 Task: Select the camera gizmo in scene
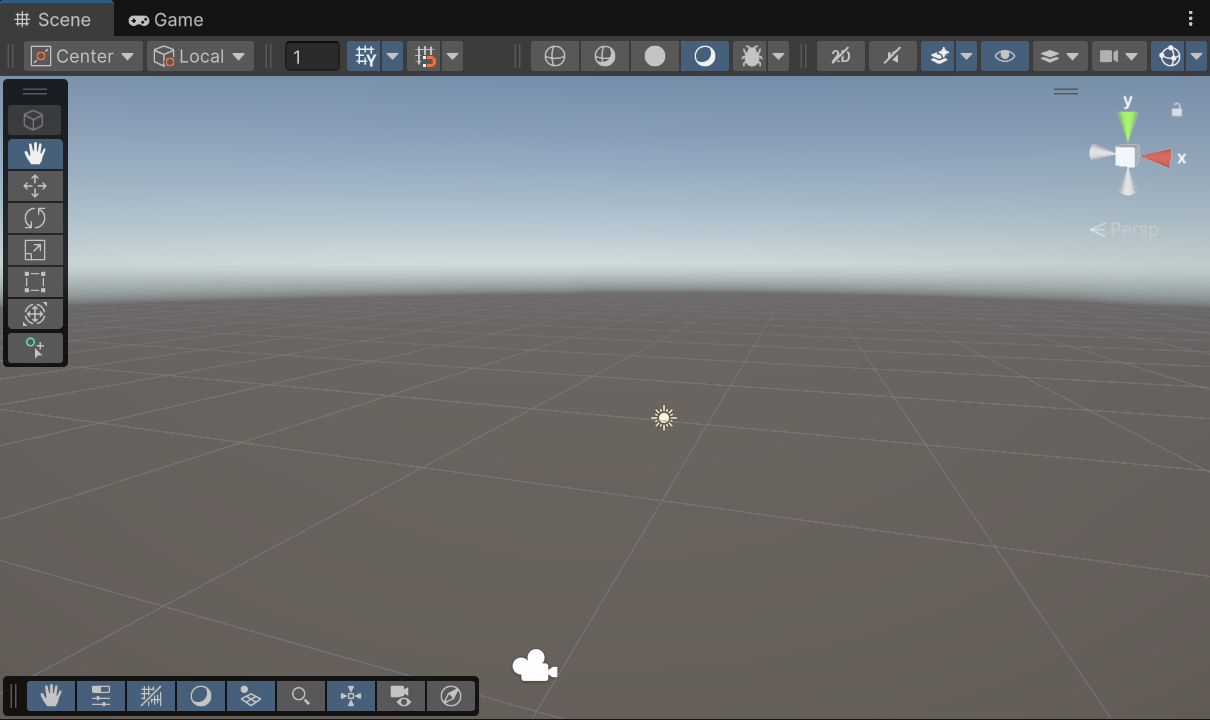[534, 665]
